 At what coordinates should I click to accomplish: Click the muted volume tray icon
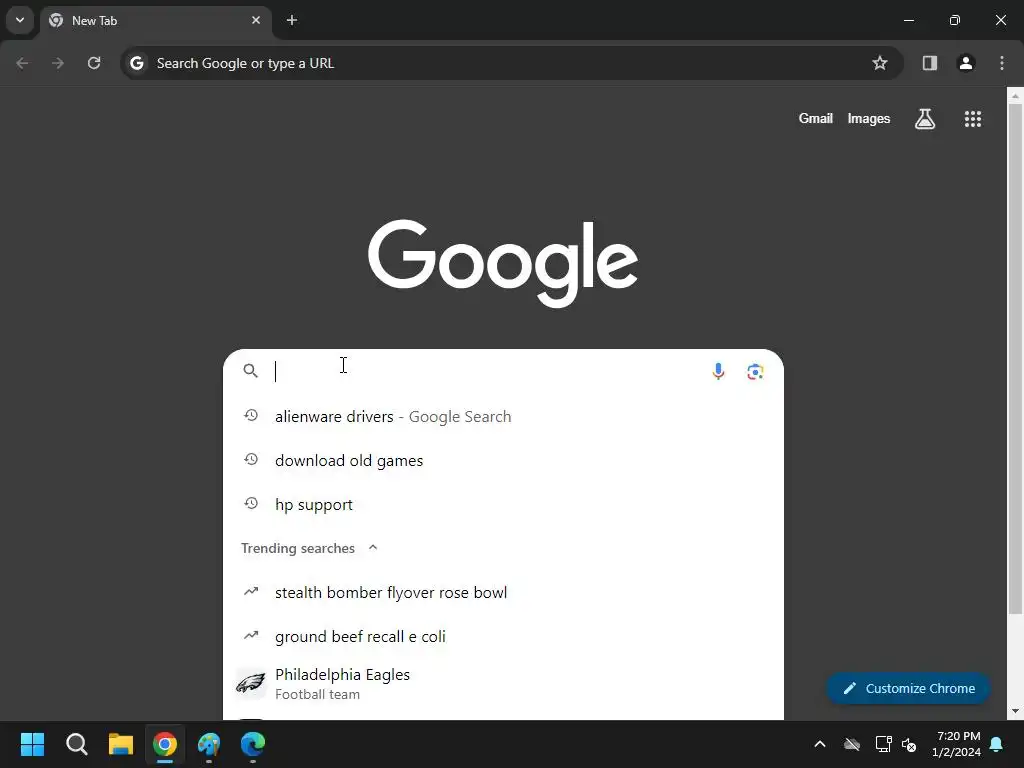908,744
